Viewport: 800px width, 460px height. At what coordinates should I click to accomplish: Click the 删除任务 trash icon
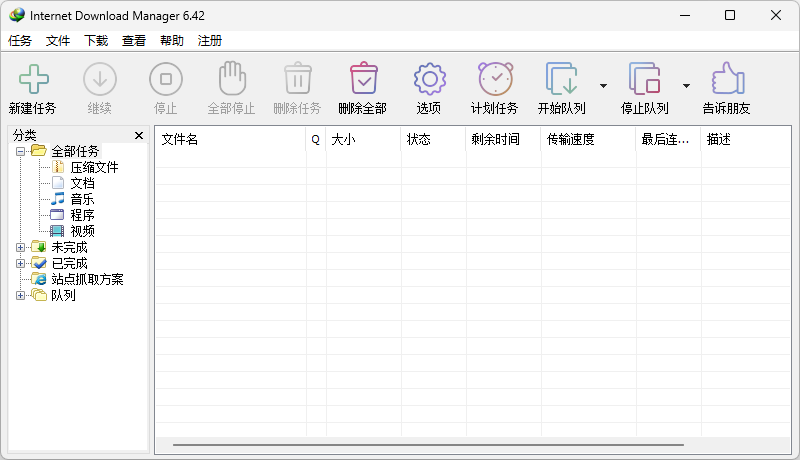pos(298,79)
